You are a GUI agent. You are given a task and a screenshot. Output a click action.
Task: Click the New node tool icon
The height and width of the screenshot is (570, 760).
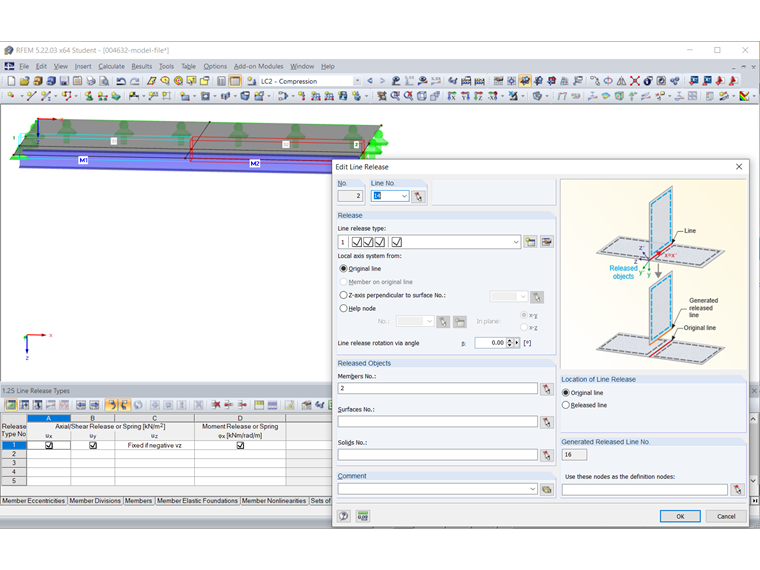coord(11,96)
